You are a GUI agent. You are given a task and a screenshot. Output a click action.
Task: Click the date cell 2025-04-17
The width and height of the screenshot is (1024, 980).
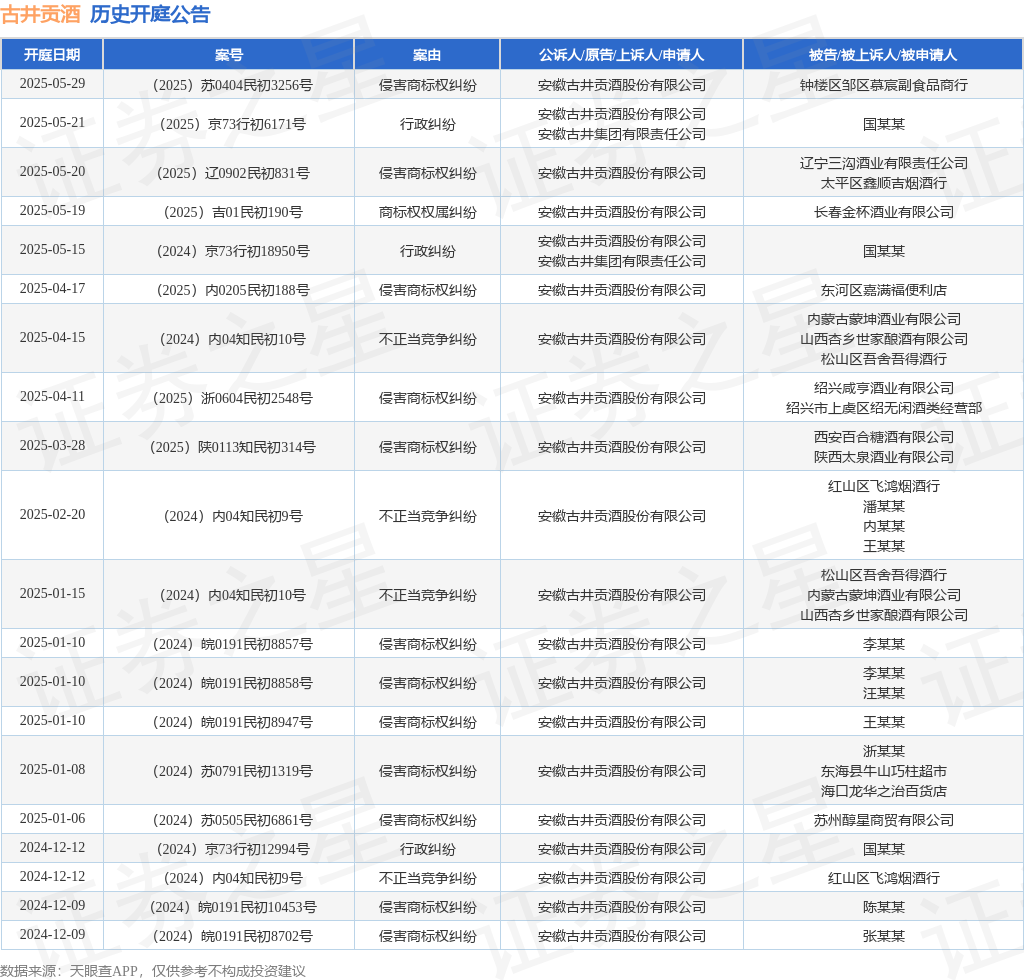click(52, 289)
